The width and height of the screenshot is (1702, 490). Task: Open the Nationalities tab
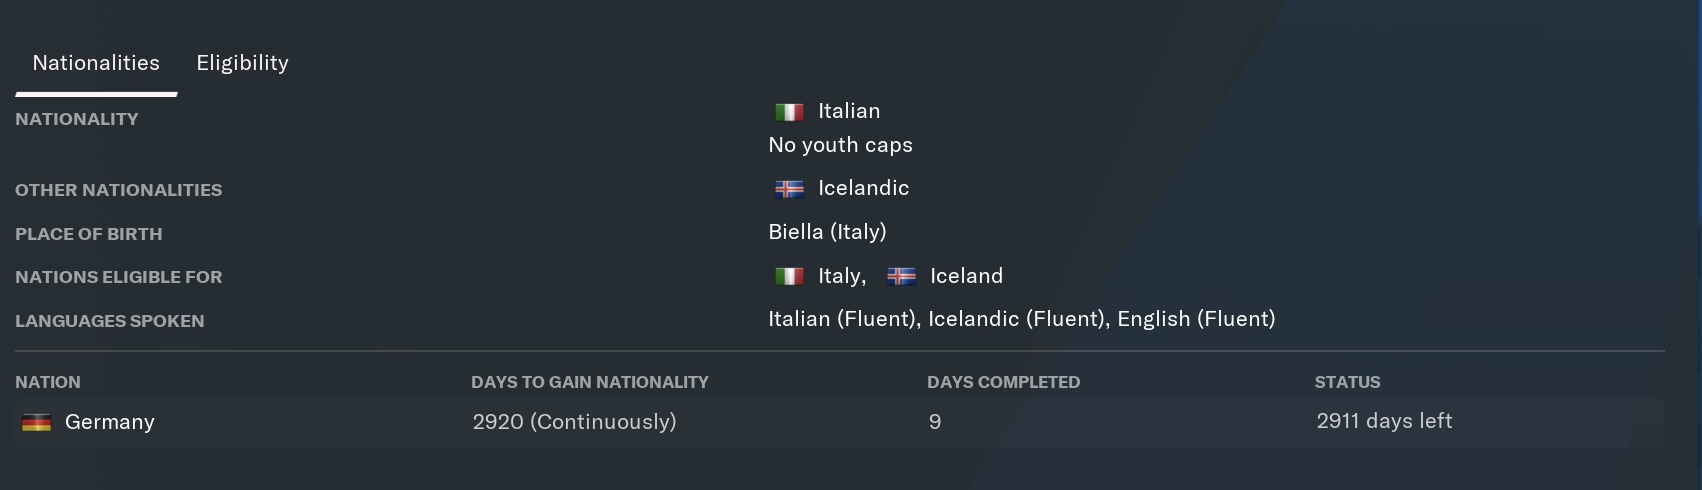(x=96, y=63)
